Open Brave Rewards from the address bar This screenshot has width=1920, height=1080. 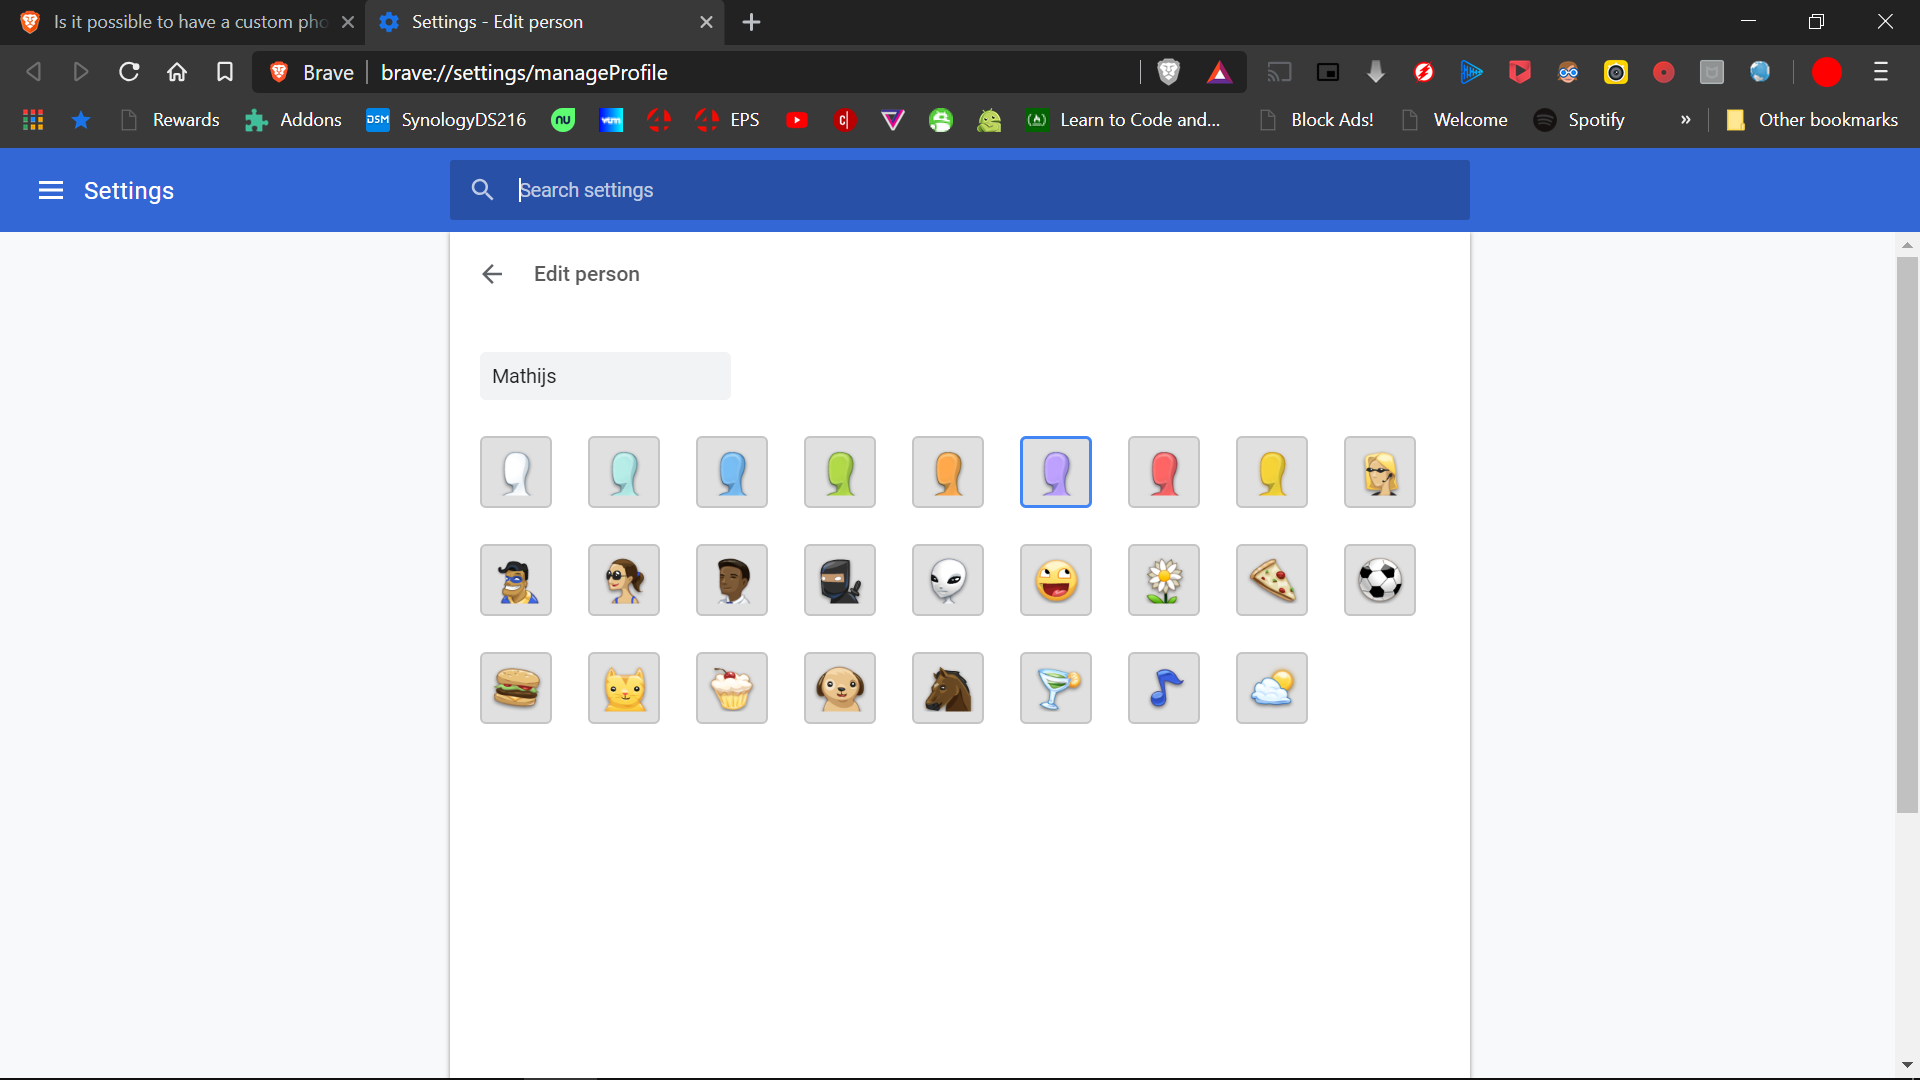[x=1220, y=72]
